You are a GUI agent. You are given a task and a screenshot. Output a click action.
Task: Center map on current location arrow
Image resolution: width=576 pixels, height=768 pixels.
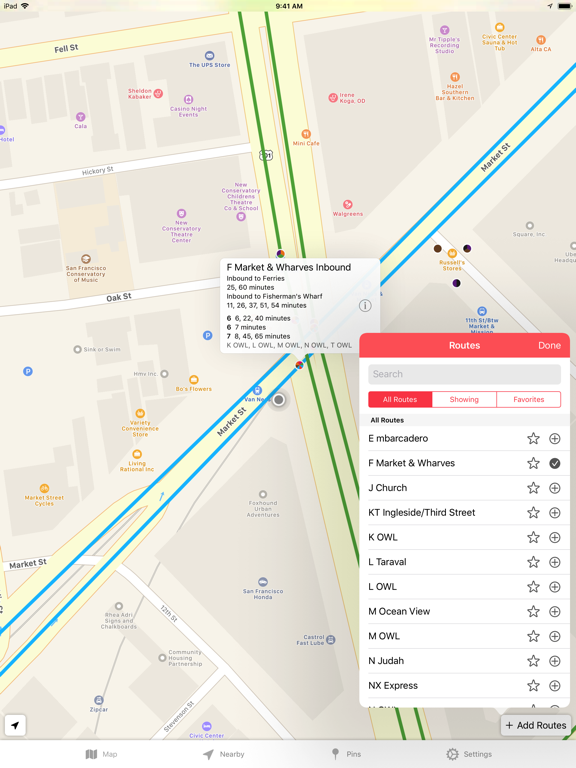point(15,725)
